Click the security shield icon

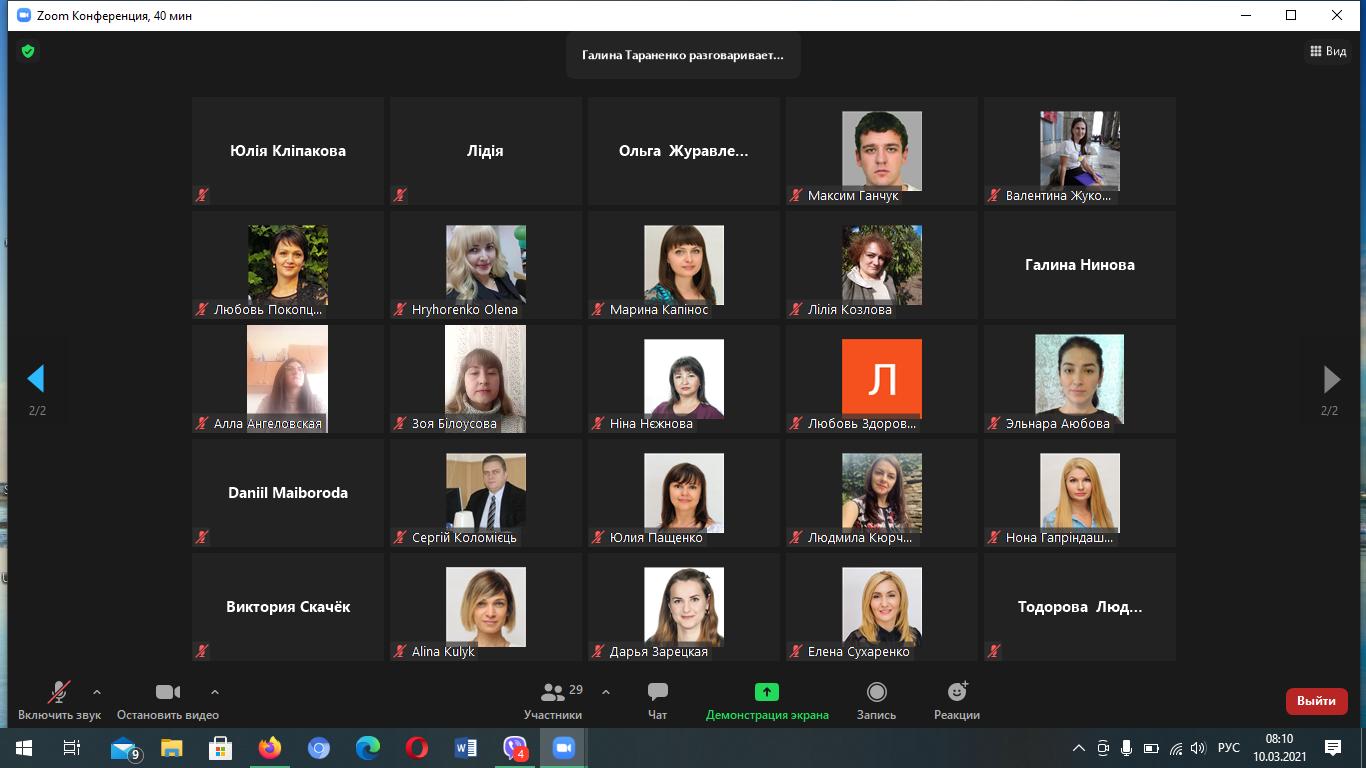coord(29,50)
